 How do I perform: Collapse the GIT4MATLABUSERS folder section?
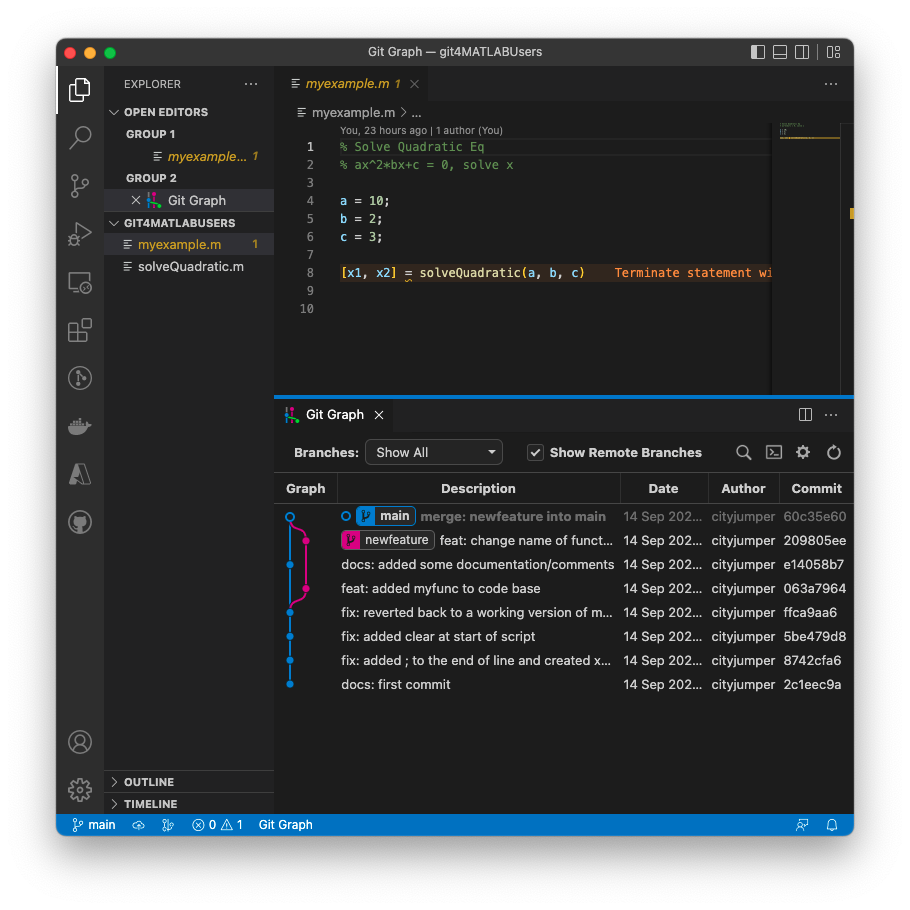[189, 223]
